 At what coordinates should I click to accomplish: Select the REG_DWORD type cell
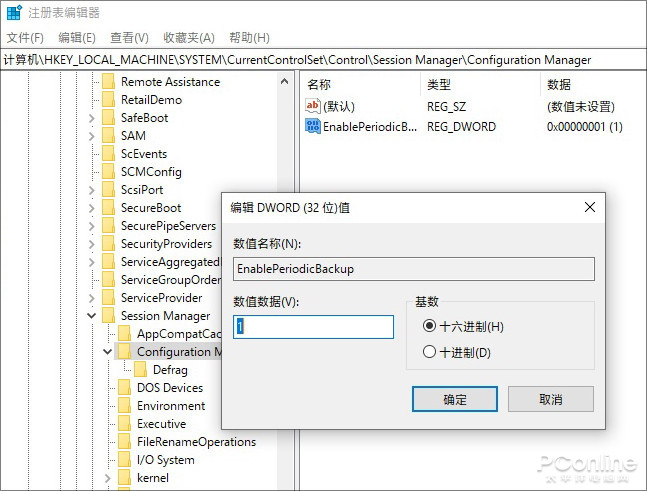pyautogui.click(x=461, y=127)
